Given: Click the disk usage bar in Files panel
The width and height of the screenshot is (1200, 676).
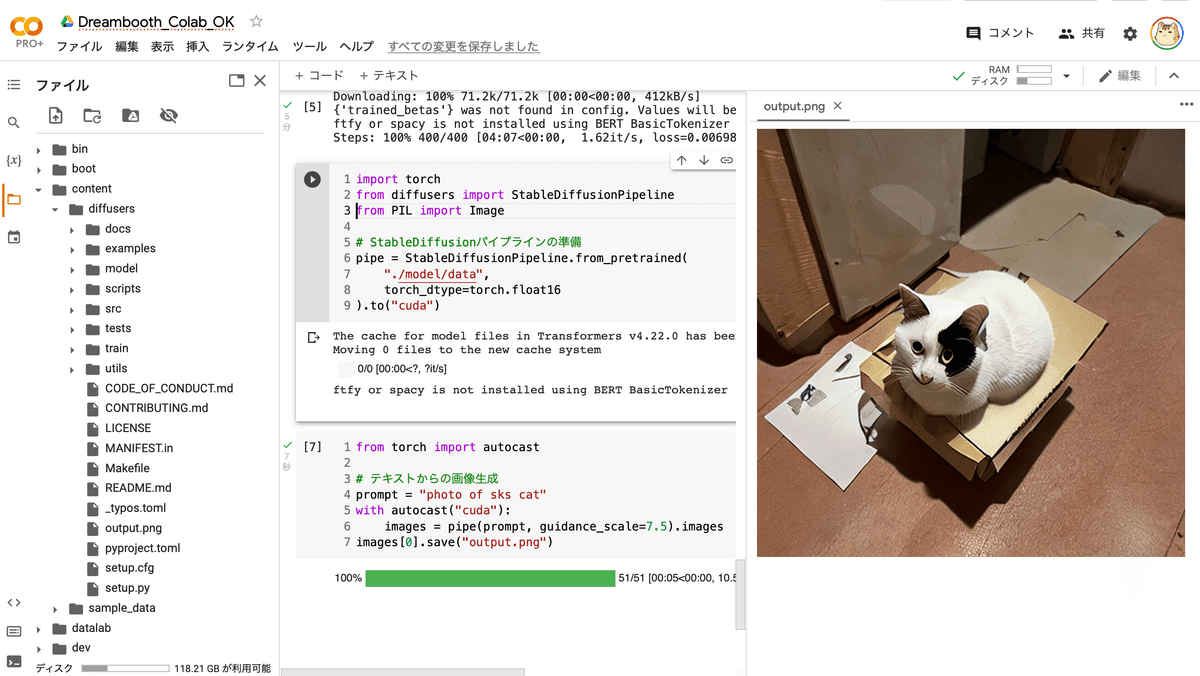Looking at the screenshot, I should (124, 668).
